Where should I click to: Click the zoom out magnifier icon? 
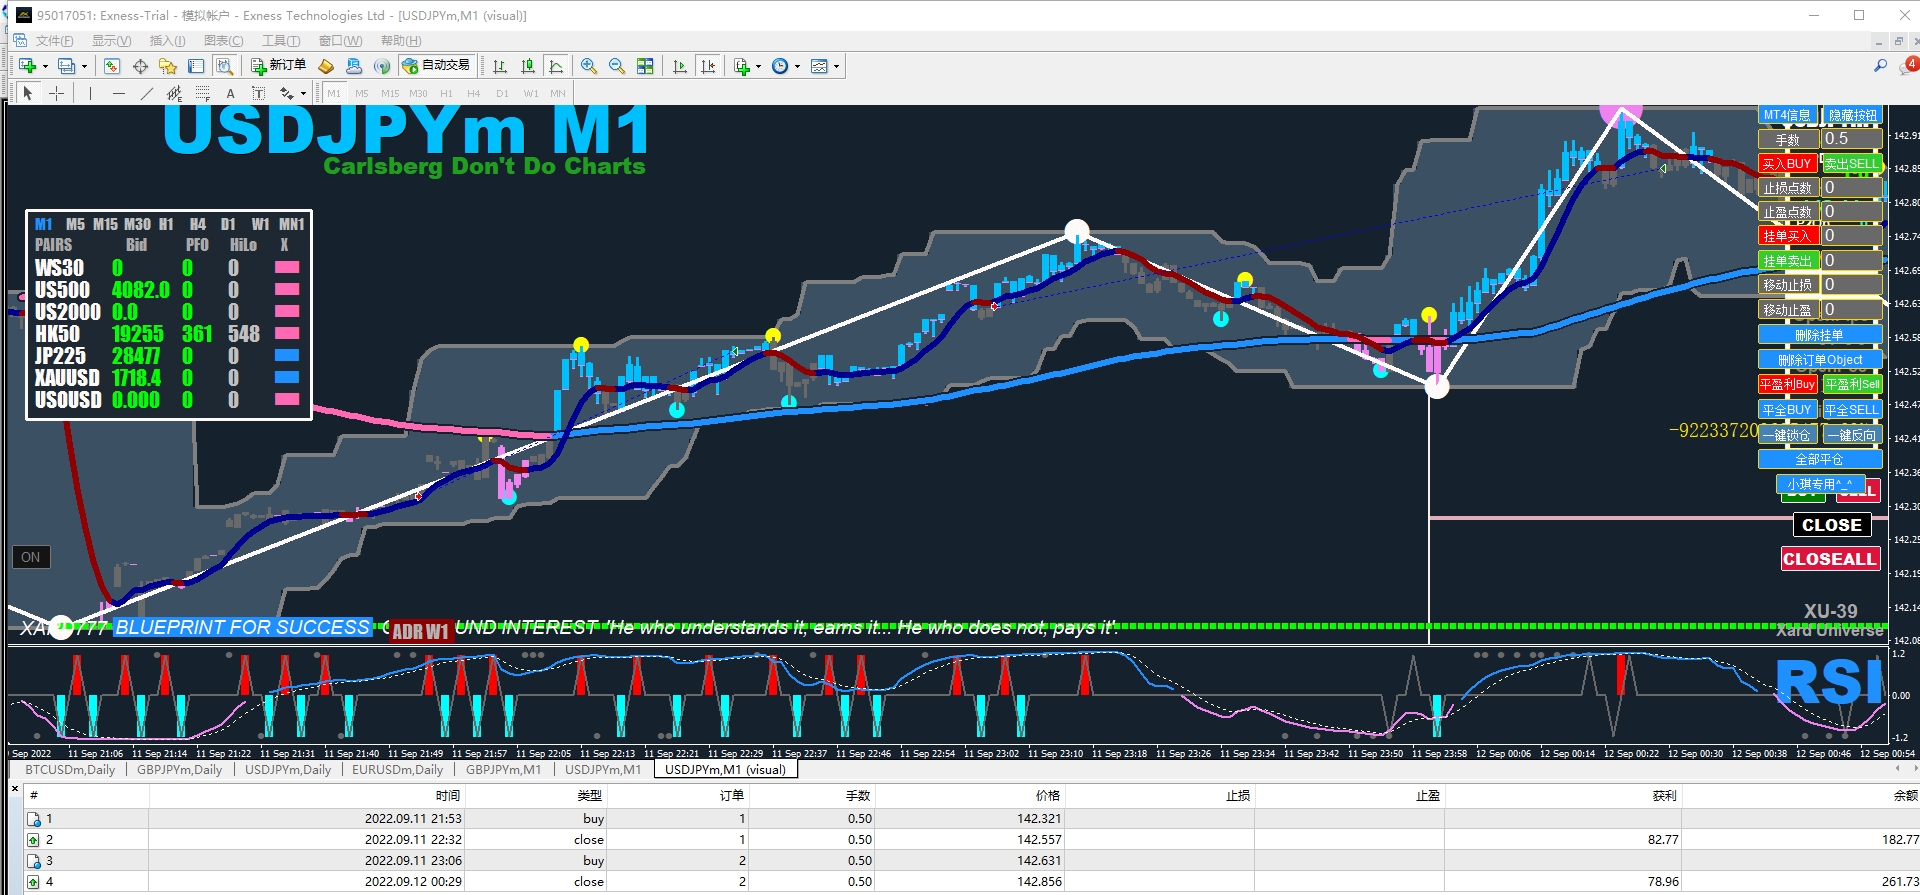617,66
